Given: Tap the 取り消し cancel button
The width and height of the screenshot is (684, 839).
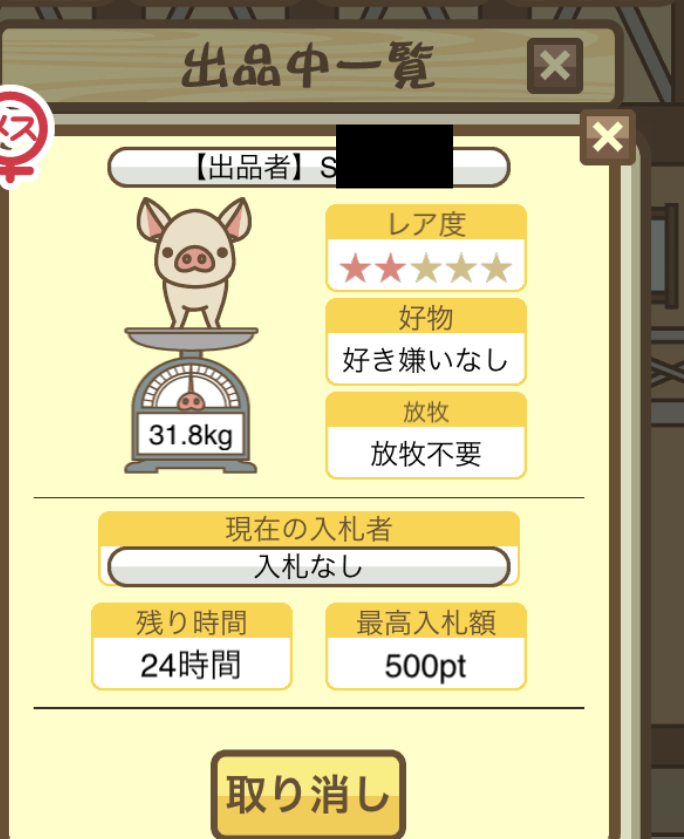Looking at the screenshot, I should click(308, 794).
